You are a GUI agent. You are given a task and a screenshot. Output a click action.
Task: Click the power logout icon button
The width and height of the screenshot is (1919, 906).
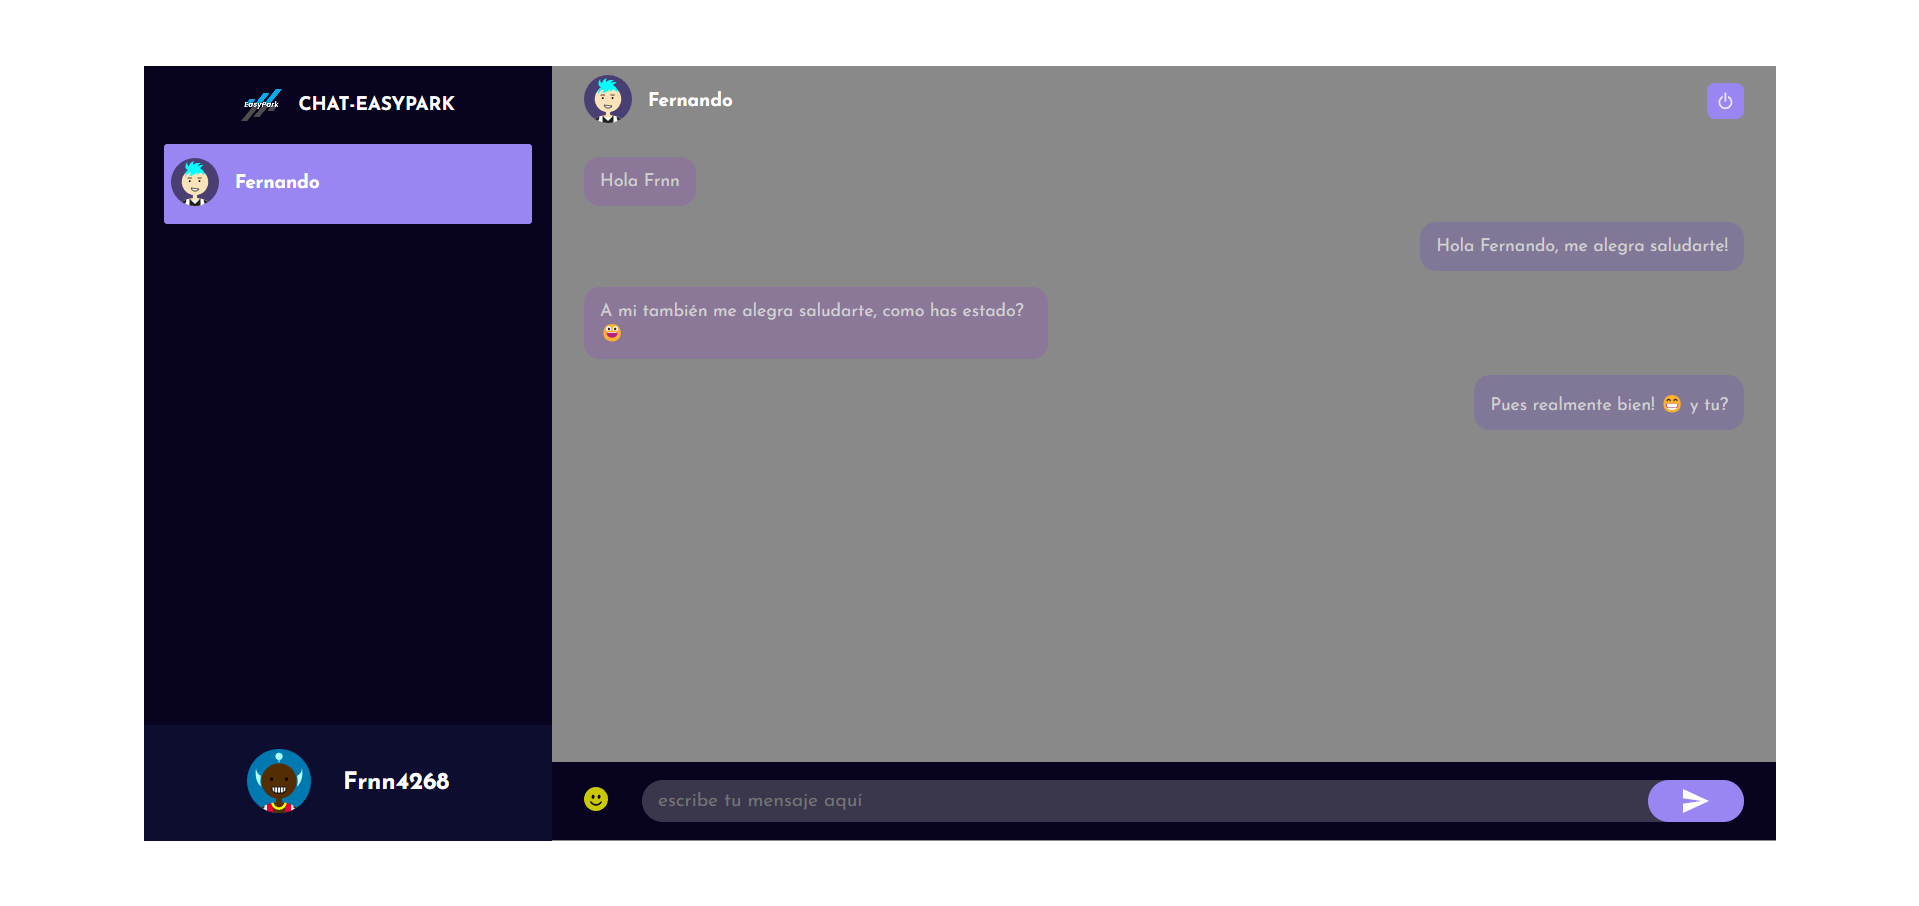[x=1725, y=101]
